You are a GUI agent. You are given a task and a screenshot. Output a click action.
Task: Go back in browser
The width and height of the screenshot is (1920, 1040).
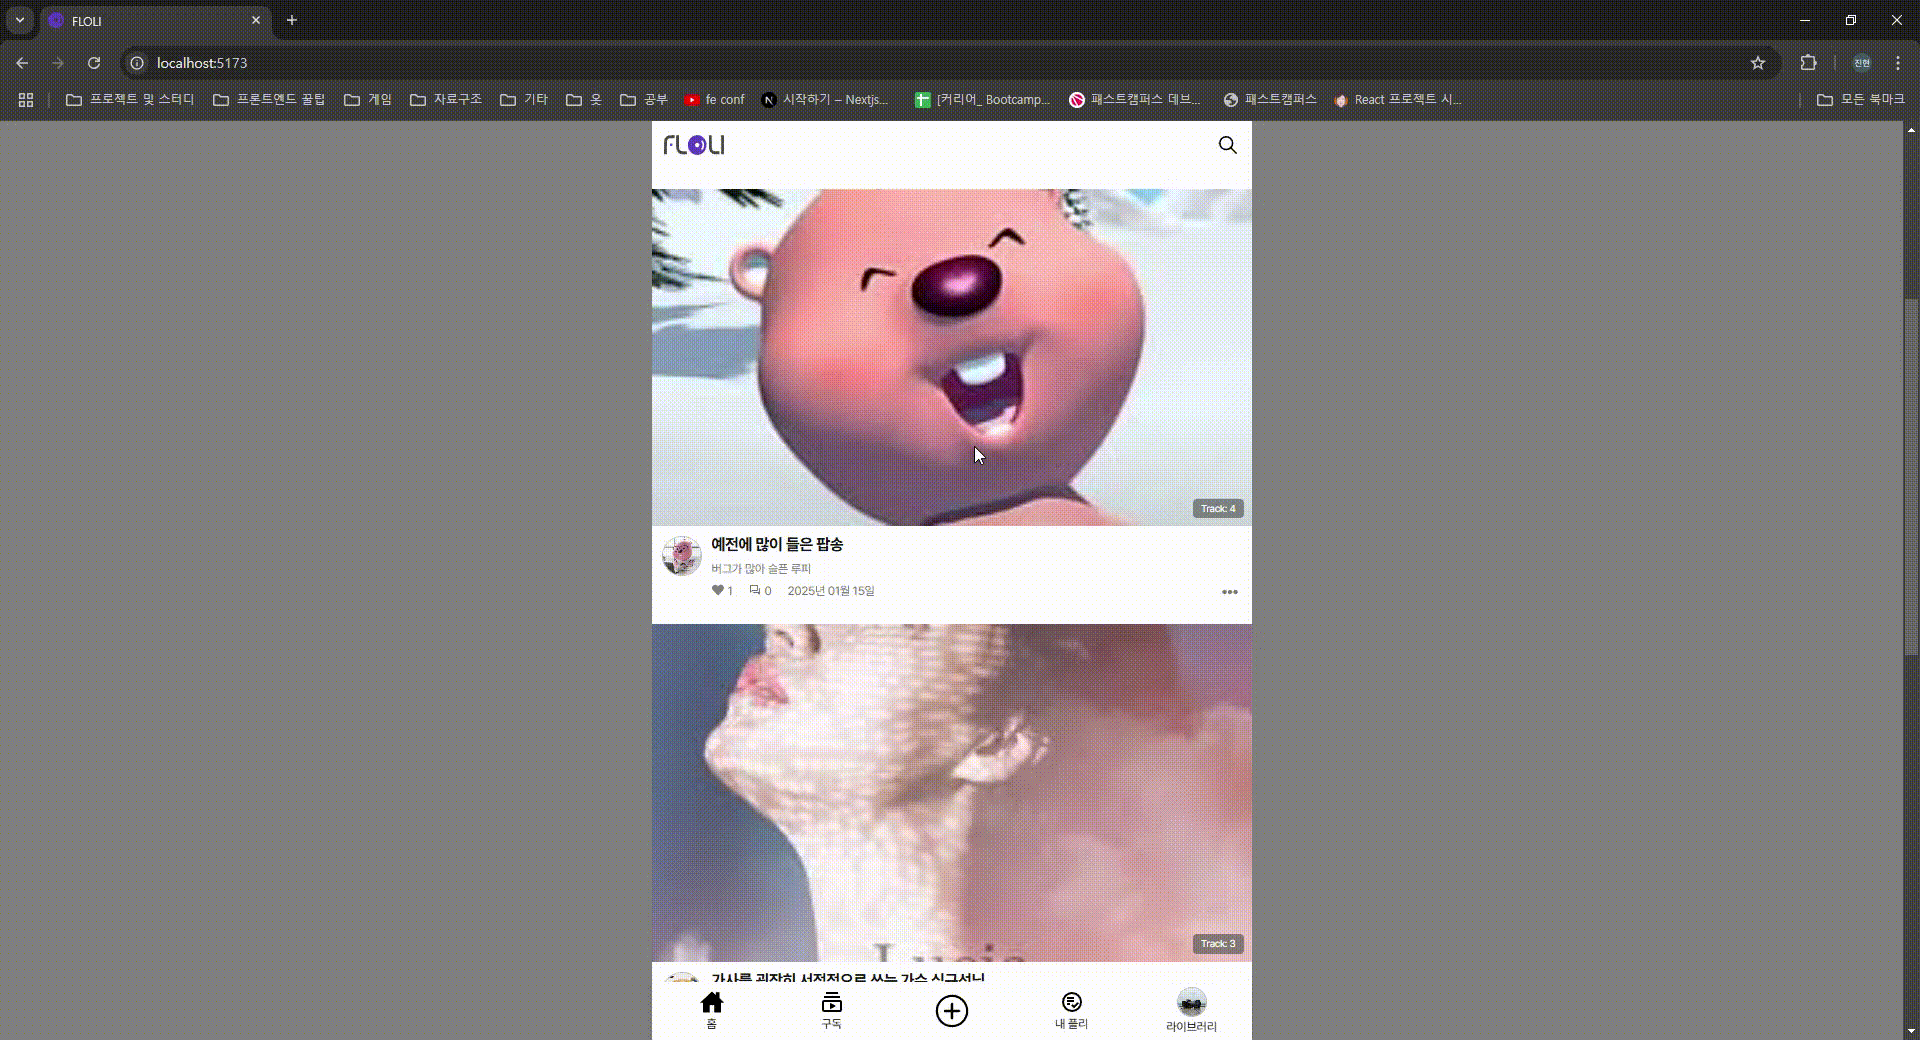pos(22,63)
